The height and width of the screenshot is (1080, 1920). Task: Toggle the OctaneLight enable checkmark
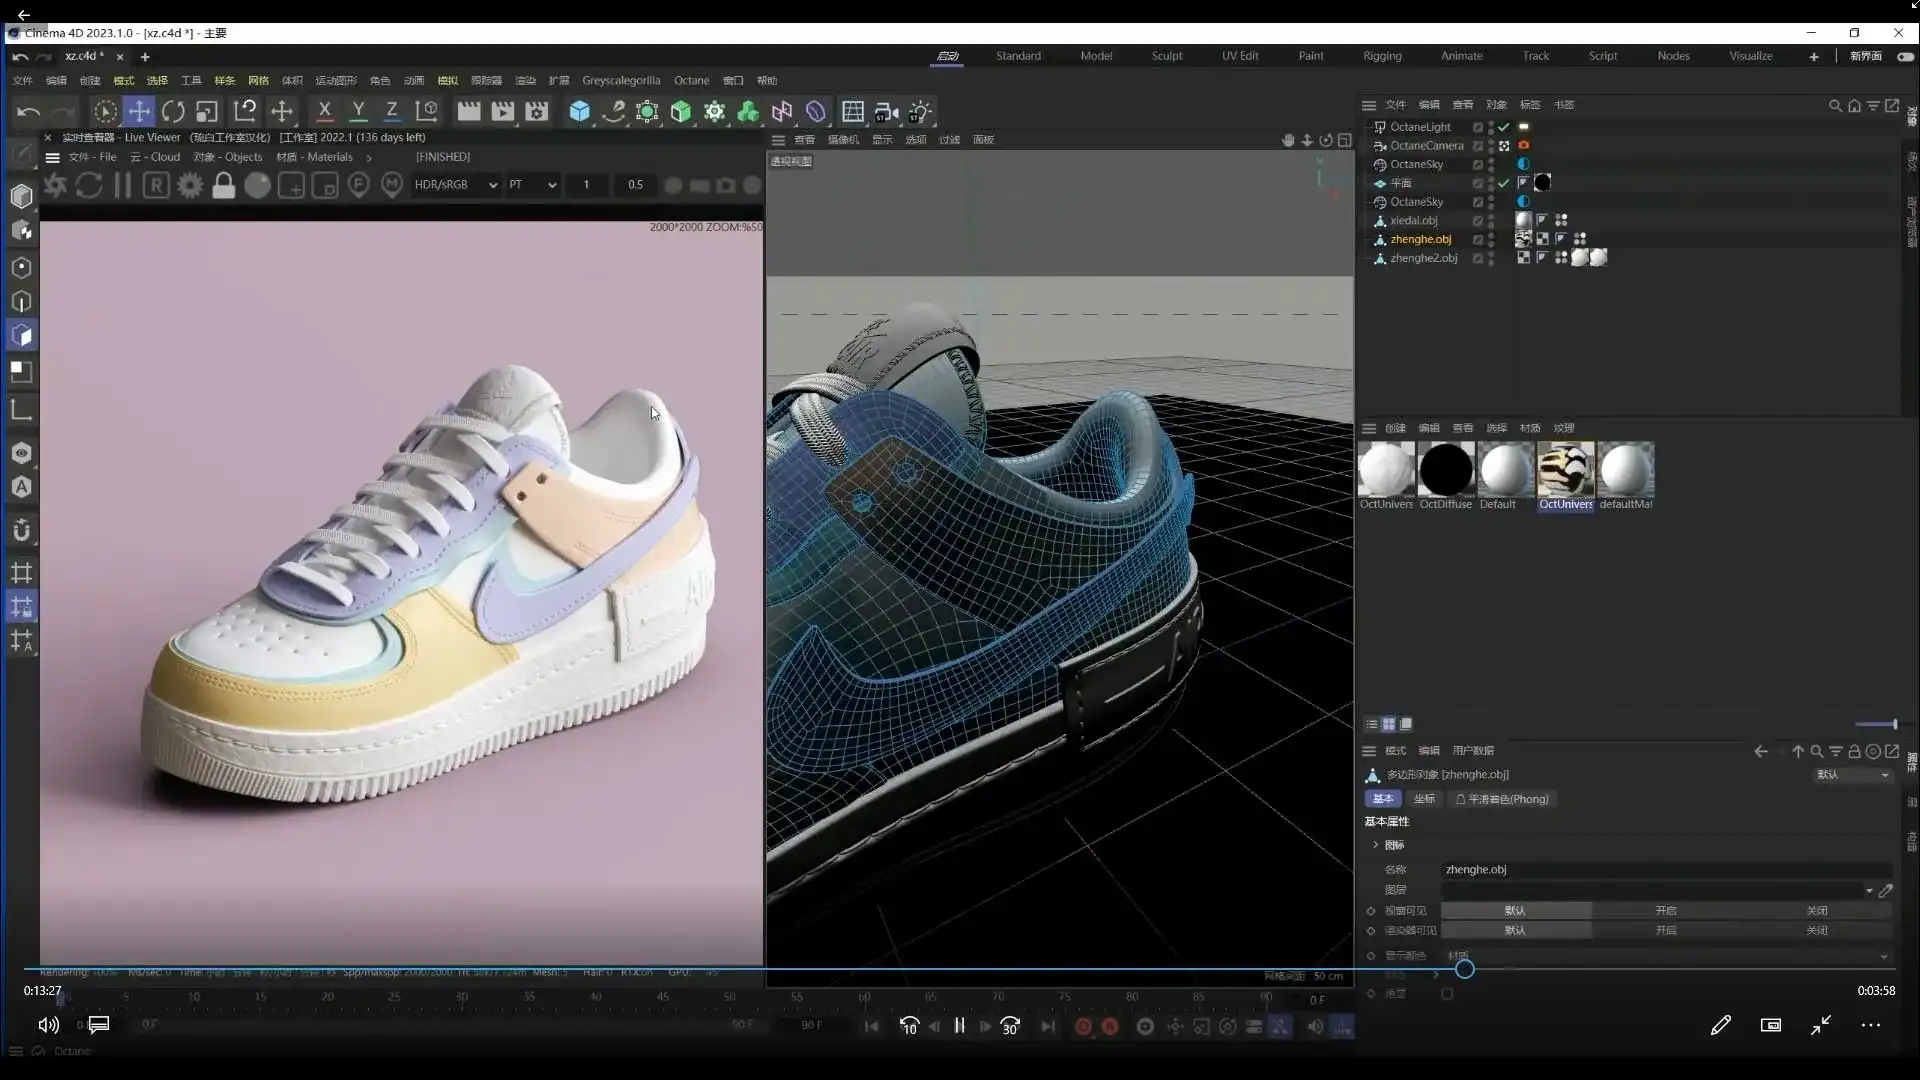[1503, 127]
